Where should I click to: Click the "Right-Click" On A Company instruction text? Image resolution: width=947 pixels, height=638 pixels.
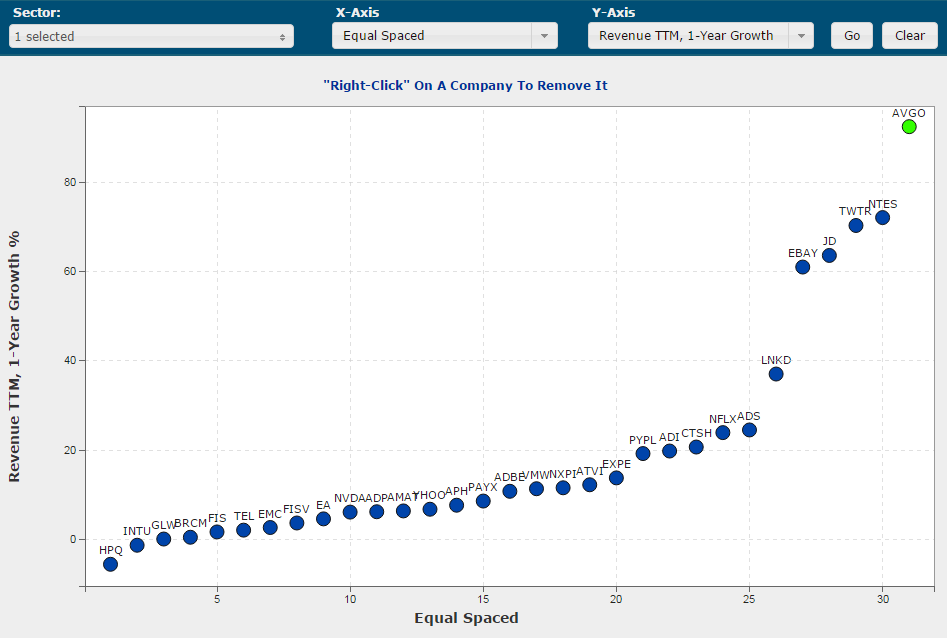click(465, 86)
